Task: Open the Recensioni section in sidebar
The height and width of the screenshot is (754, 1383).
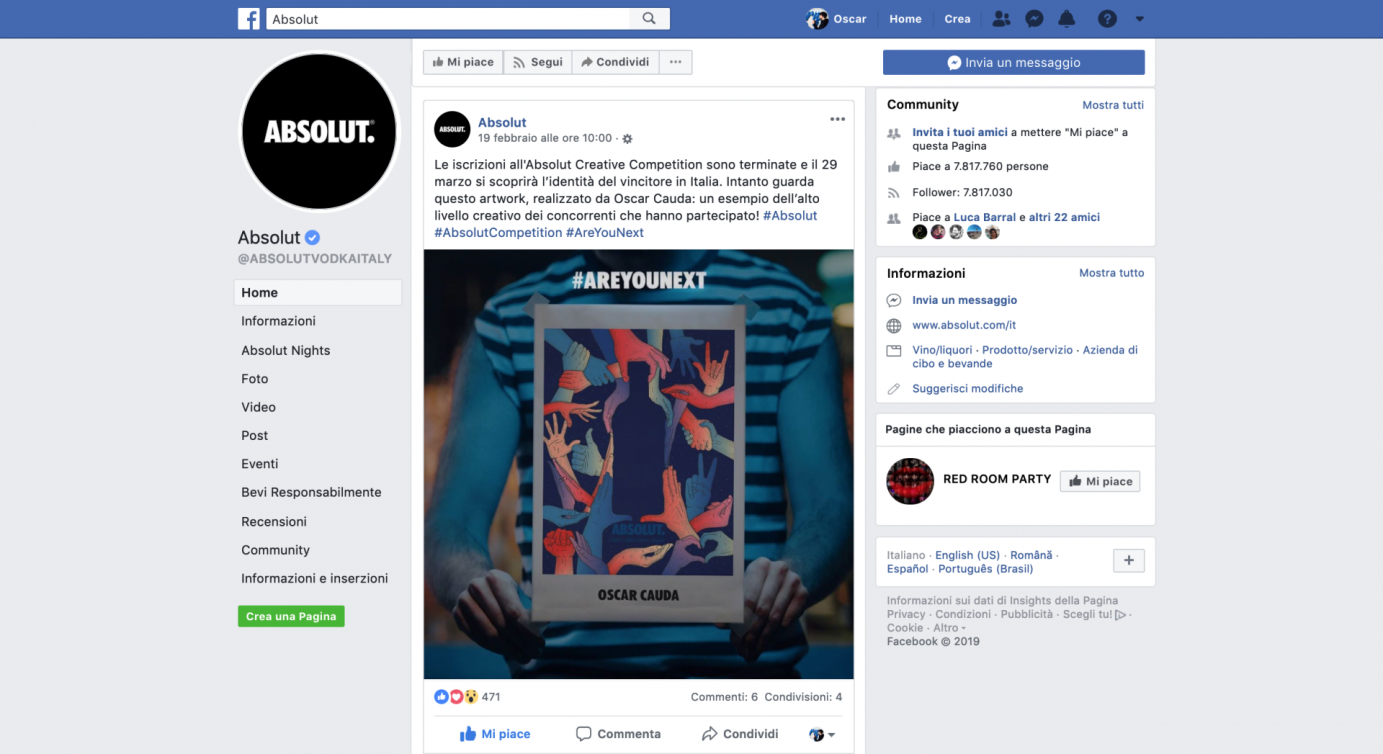Action: (x=274, y=522)
